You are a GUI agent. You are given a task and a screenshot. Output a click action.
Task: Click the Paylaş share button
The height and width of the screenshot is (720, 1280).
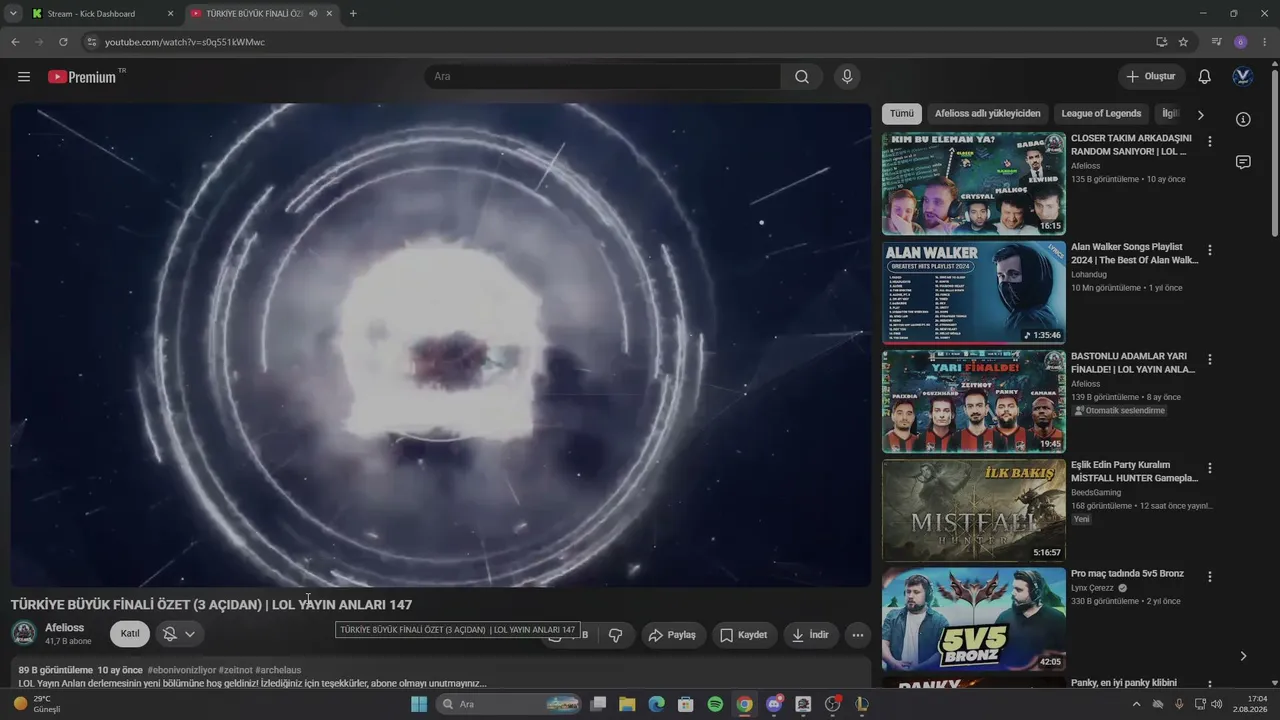point(672,635)
